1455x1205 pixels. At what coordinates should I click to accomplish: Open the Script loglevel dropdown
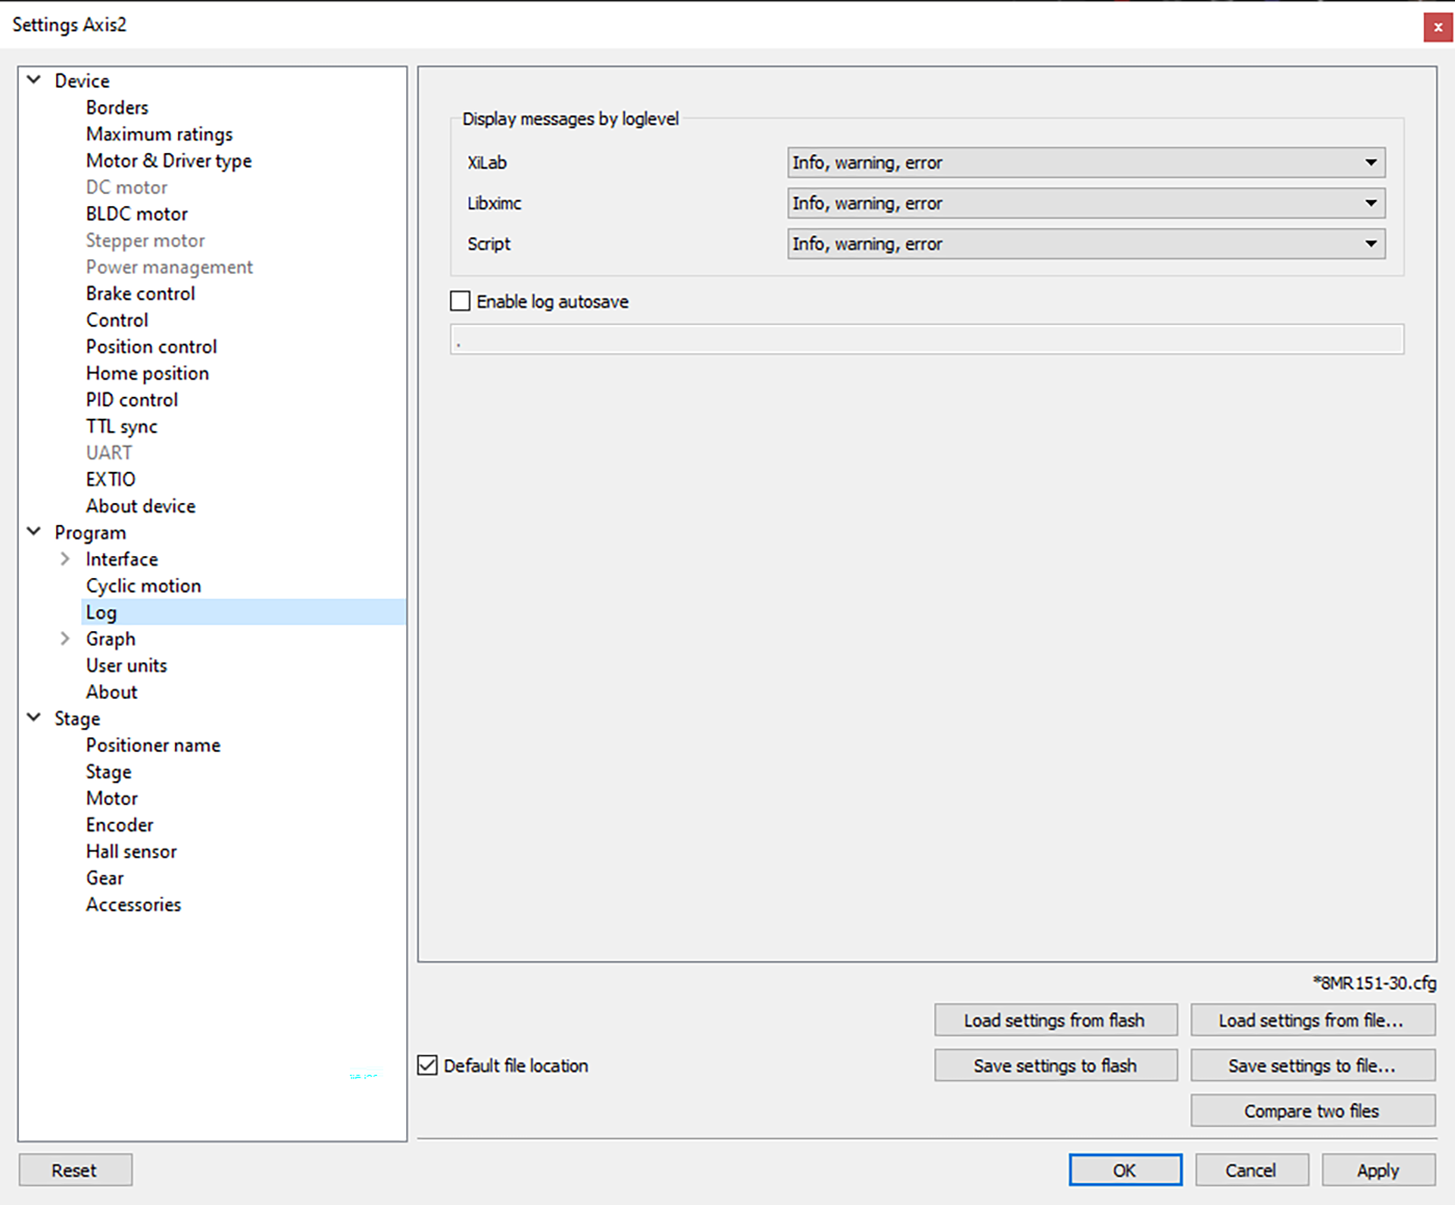pyautogui.click(x=1086, y=244)
